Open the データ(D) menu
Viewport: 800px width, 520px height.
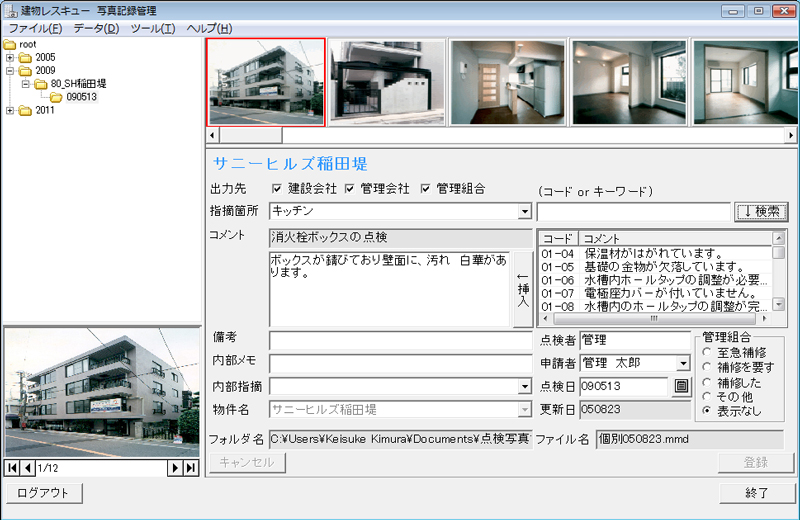pos(96,29)
